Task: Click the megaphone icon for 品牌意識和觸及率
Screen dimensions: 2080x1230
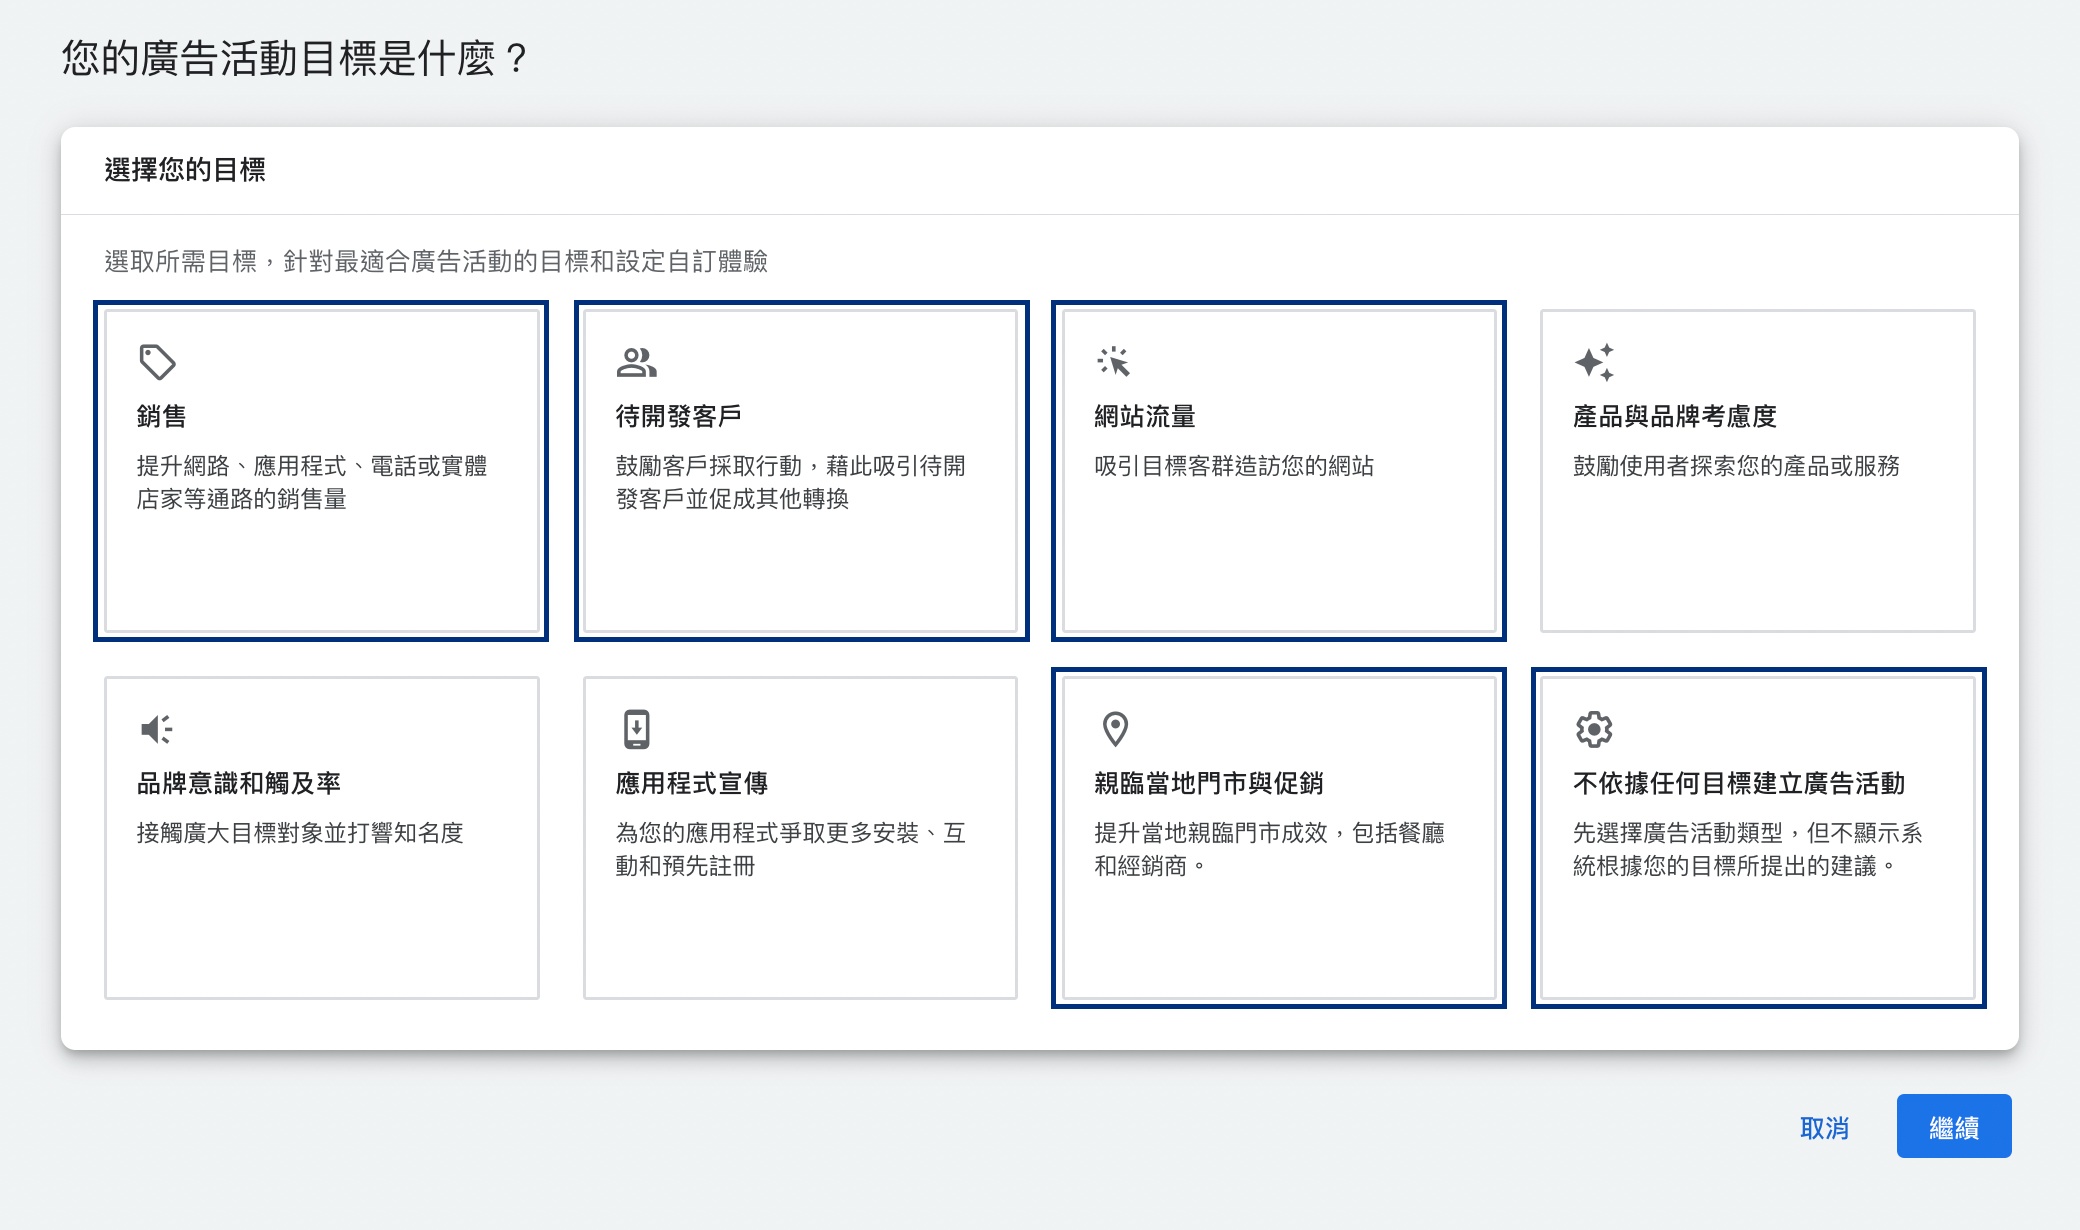Action: click(157, 729)
